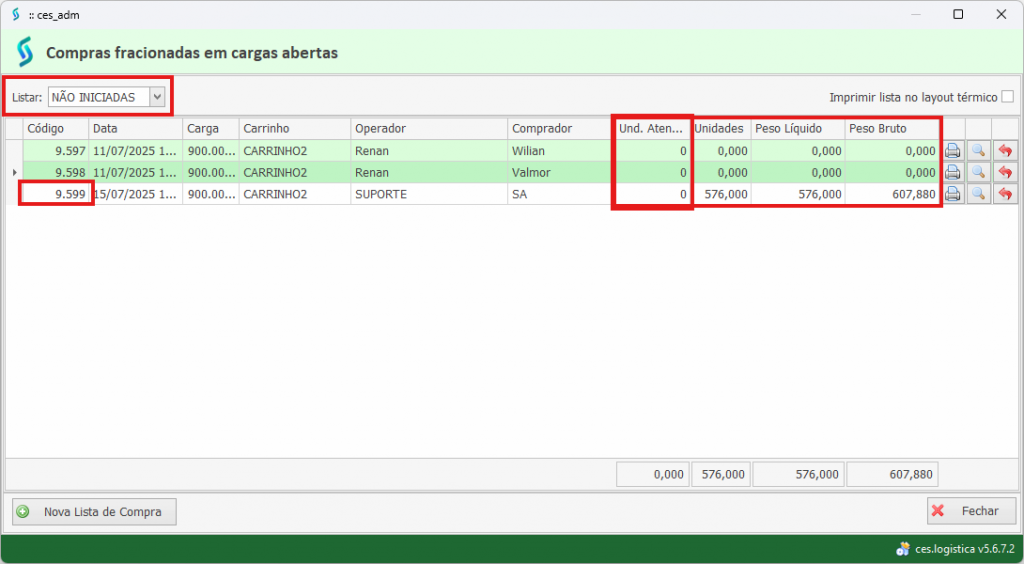1024x564 pixels.
Task: Click buyer Valmor cell
Action: pos(561,172)
